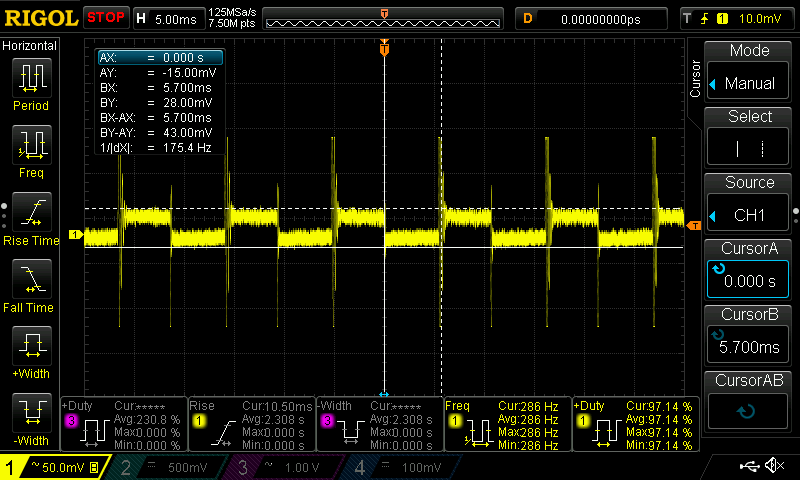Click the Freq channel 1 measurement box
Viewport: 800px width, 480px height.
coord(508,424)
